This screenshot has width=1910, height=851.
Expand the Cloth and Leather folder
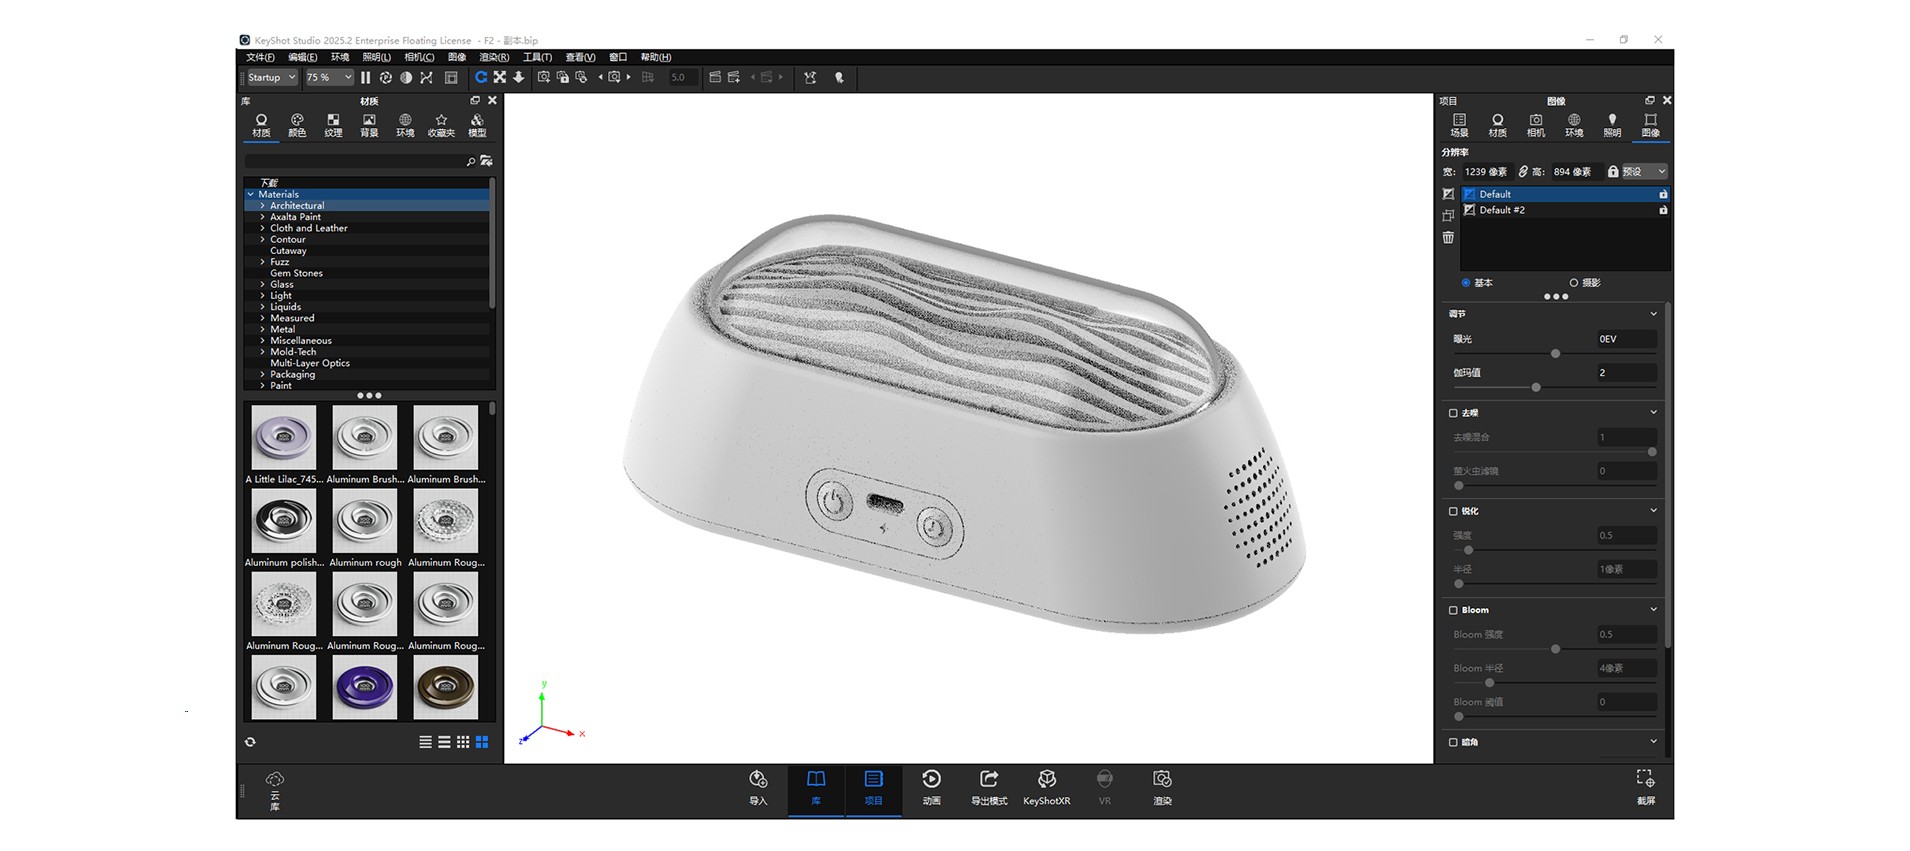[x=263, y=228]
